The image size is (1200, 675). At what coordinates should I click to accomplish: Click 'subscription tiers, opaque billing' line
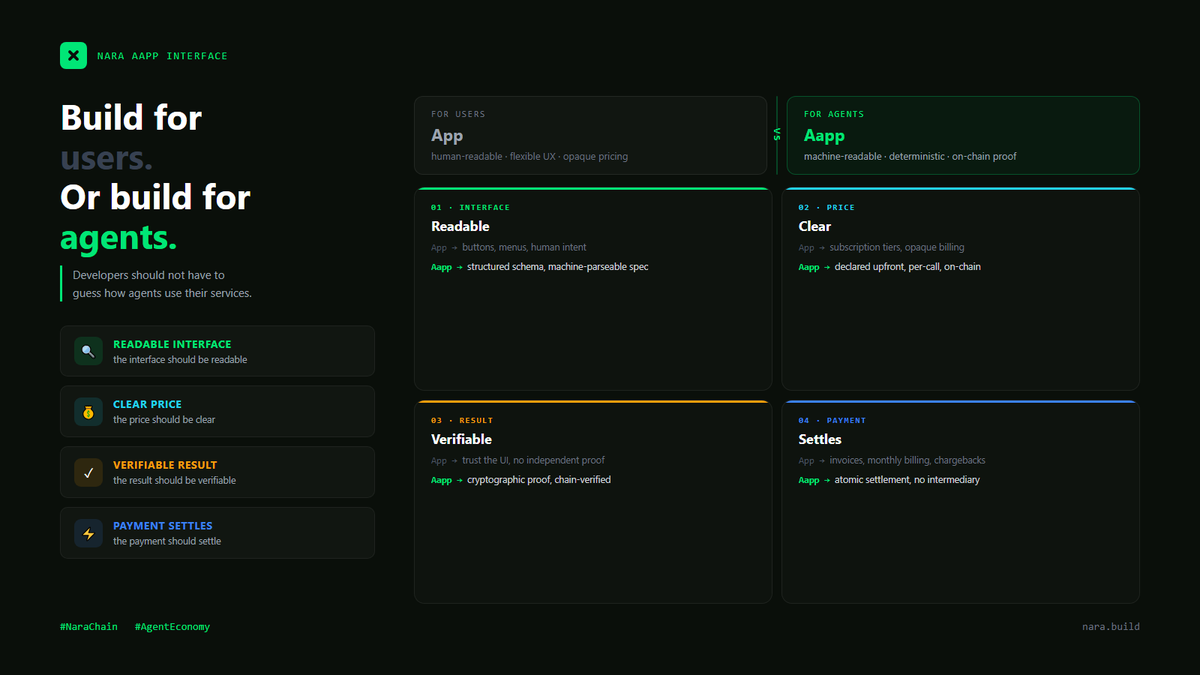(897, 247)
